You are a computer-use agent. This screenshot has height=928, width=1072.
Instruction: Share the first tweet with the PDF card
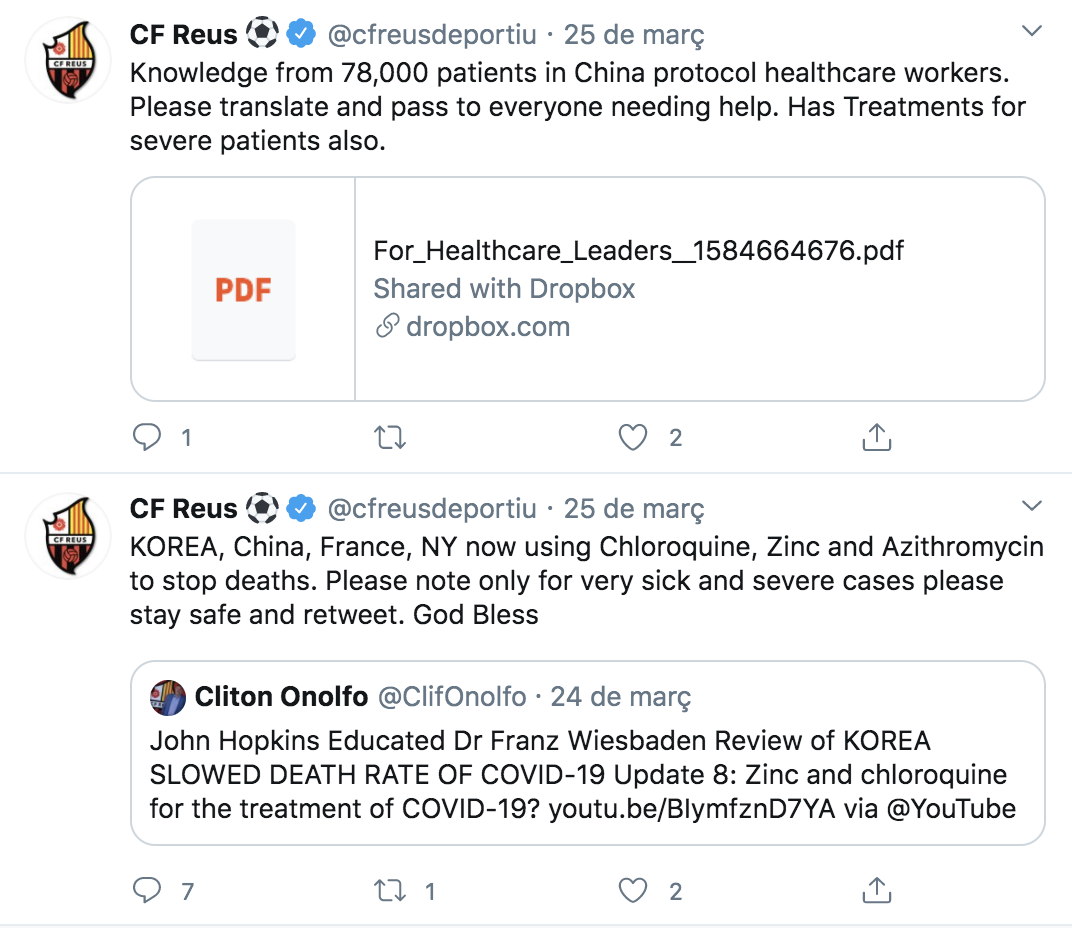pyautogui.click(x=876, y=437)
